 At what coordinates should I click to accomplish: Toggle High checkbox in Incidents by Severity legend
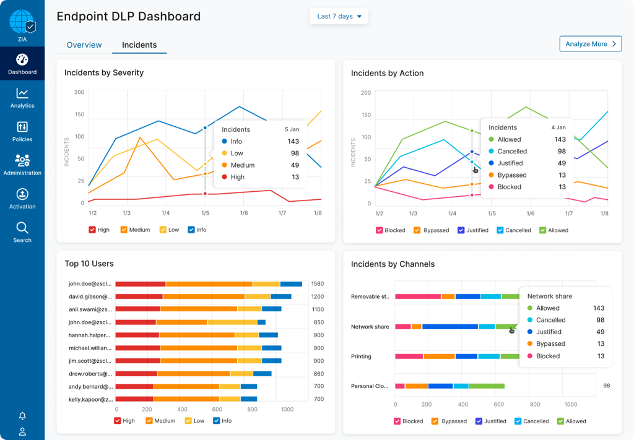(93, 229)
